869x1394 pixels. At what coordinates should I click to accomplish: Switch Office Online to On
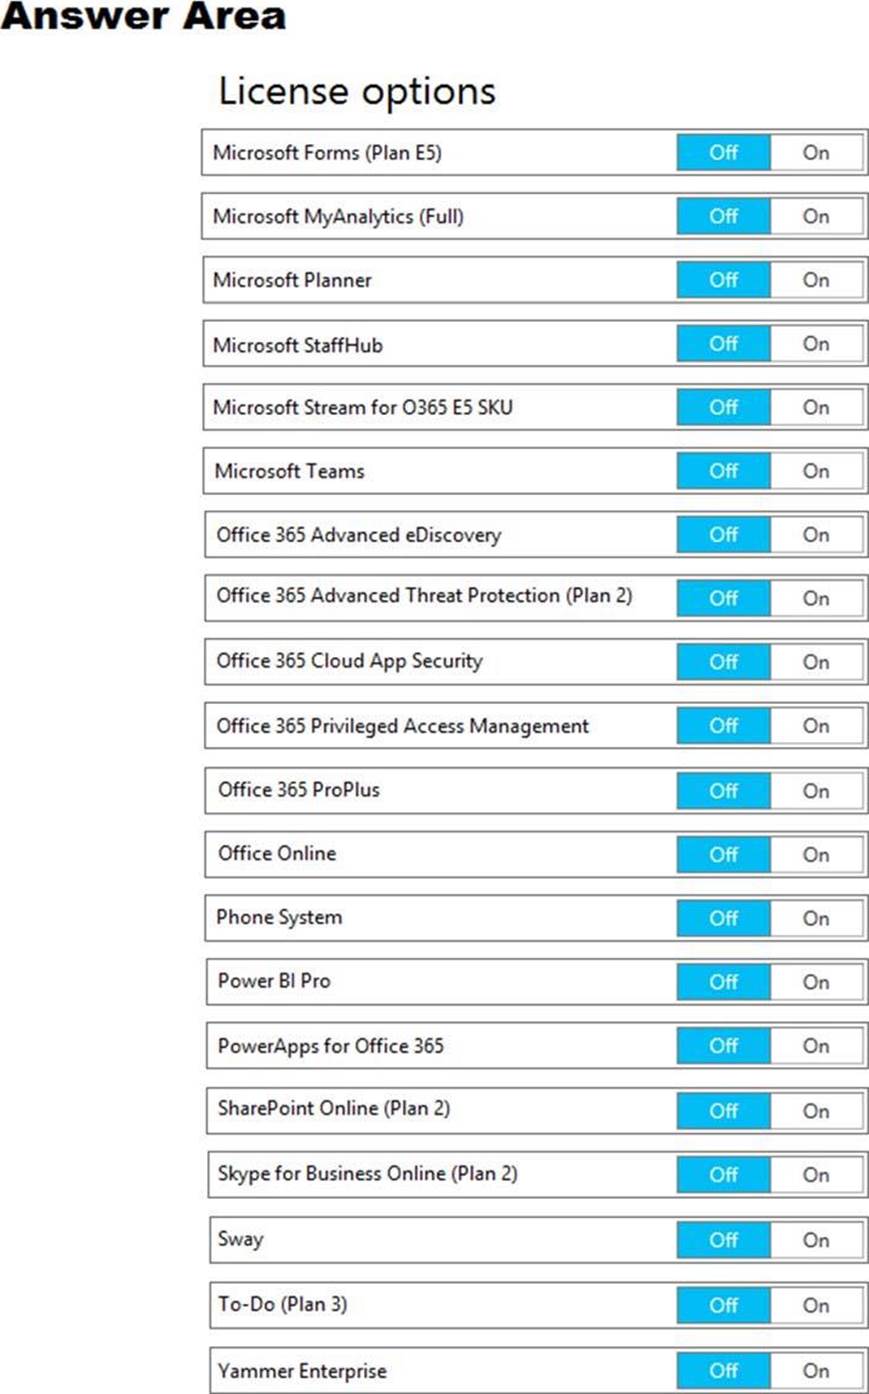tap(816, 855)
